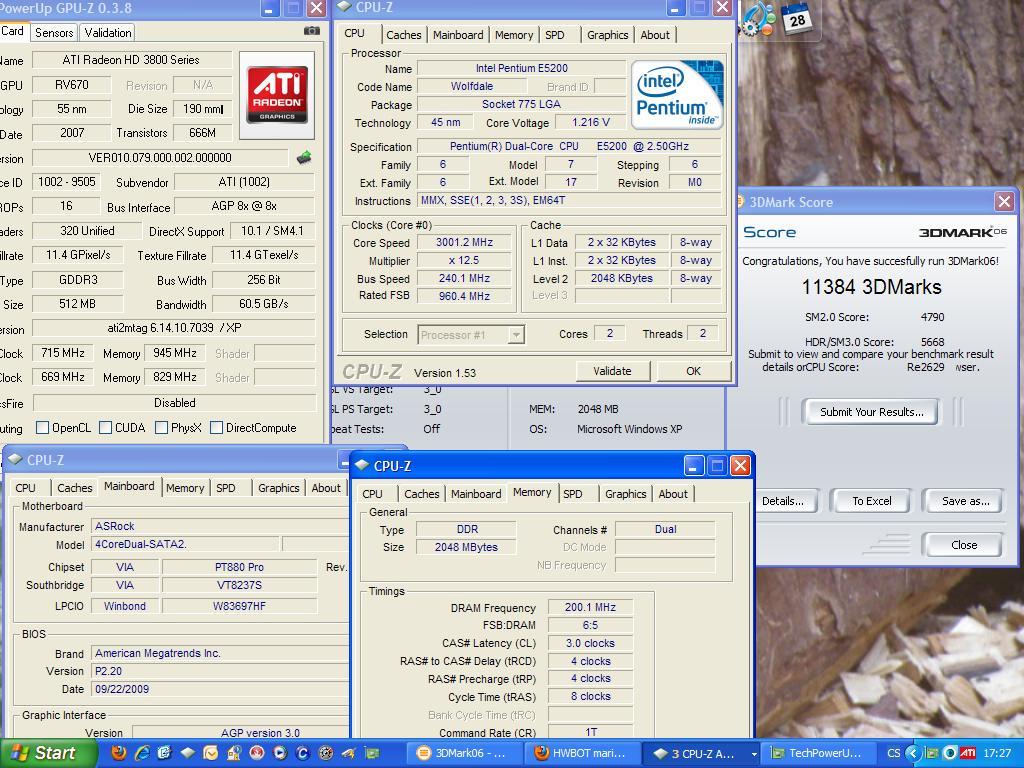
Task: Expand the grouped CPU-Z taskbar button arrow
Action: coord(754,754)
